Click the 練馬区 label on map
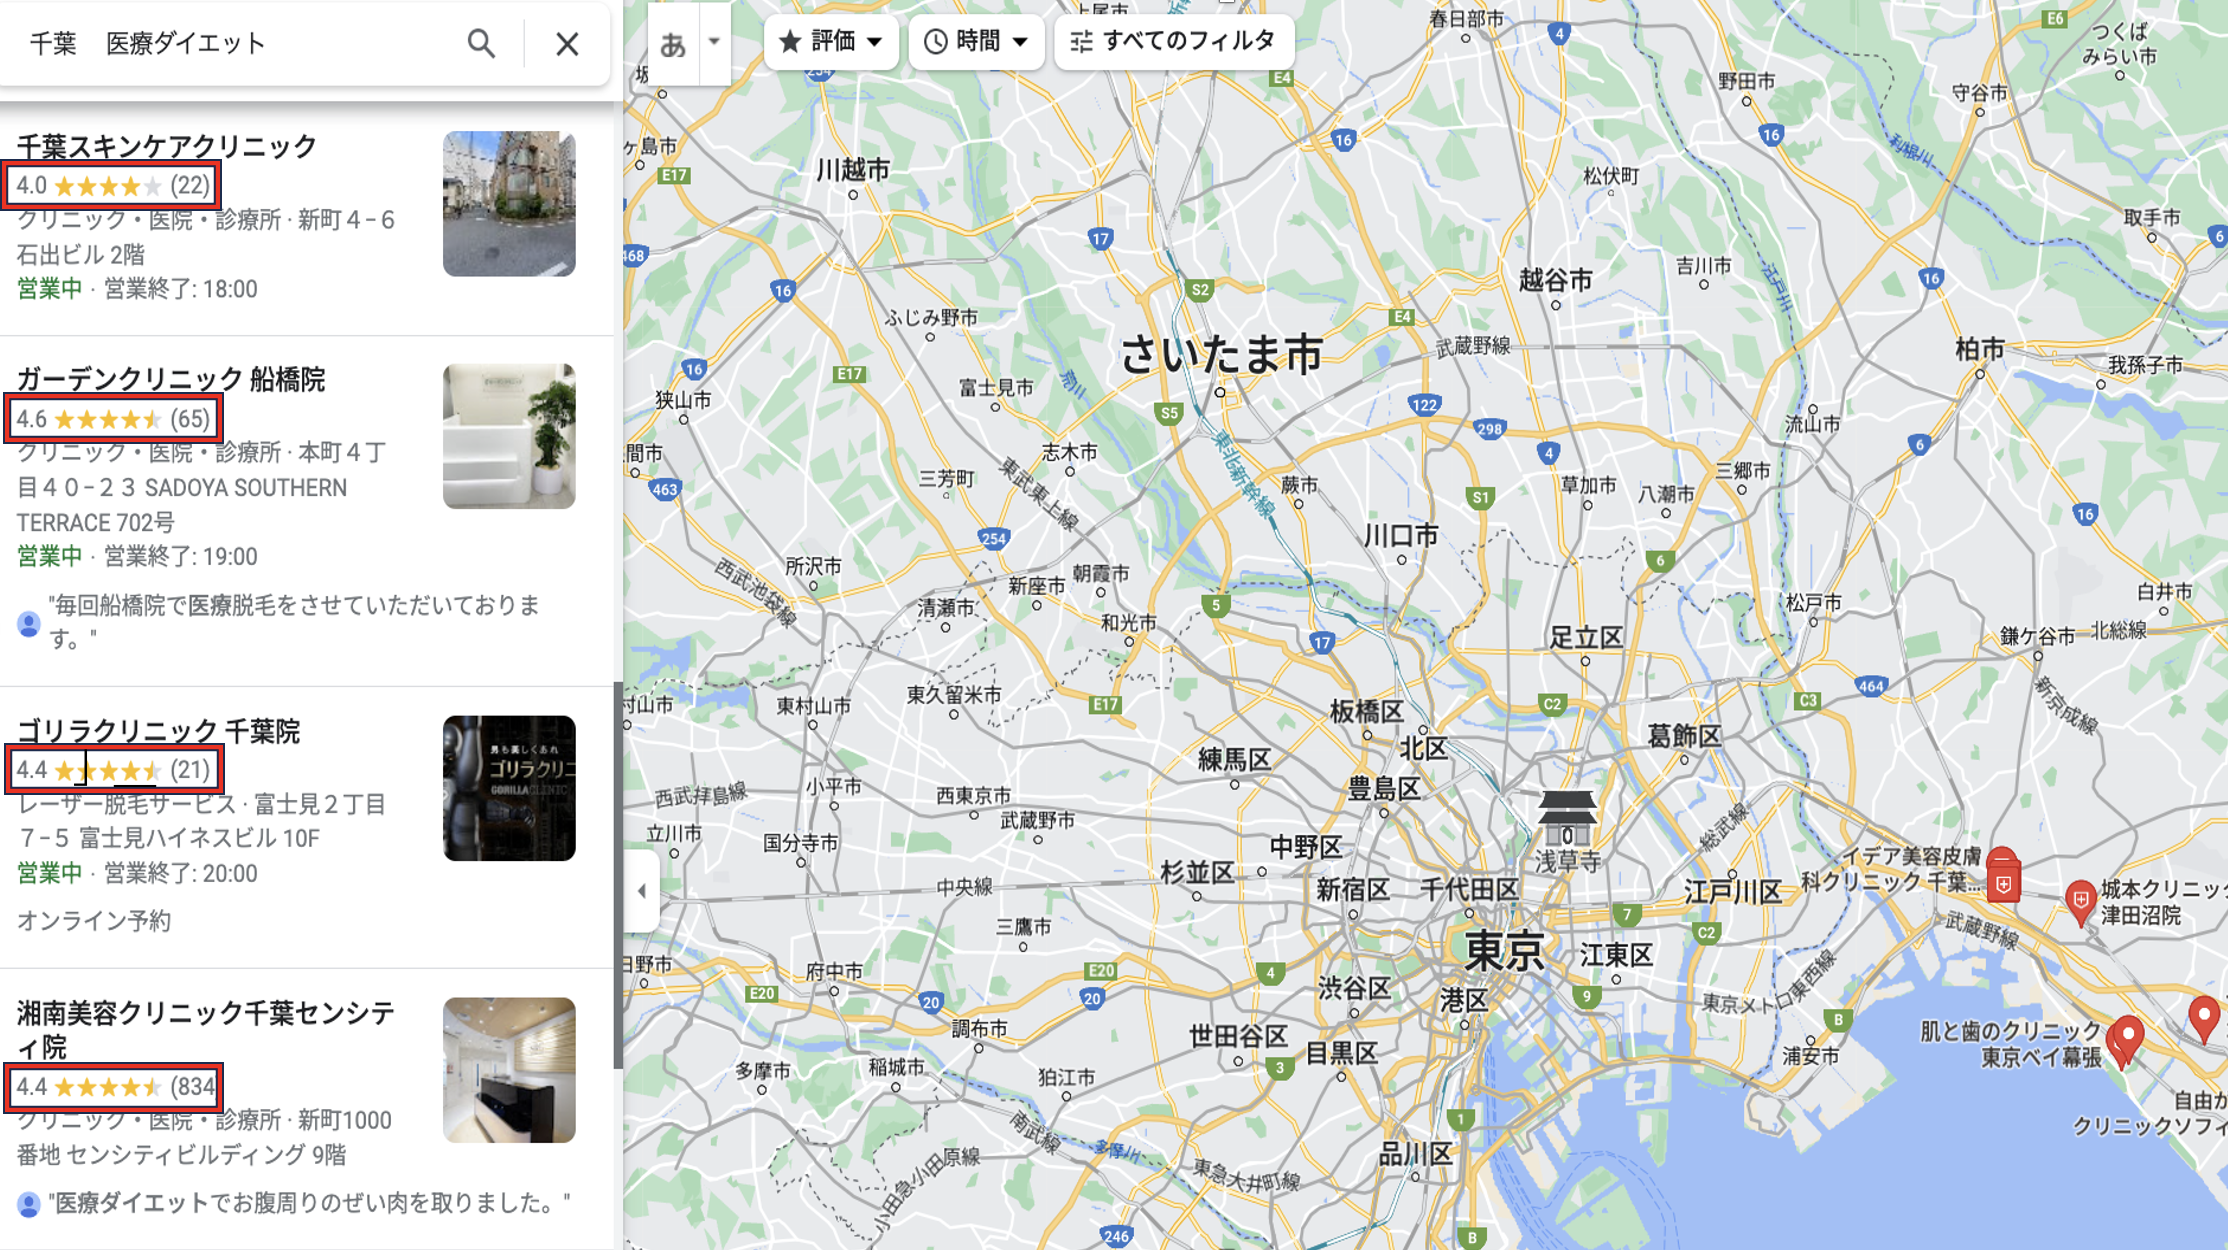Viewport: 2228px width, 1250px height. click(x=1234, y=760)
